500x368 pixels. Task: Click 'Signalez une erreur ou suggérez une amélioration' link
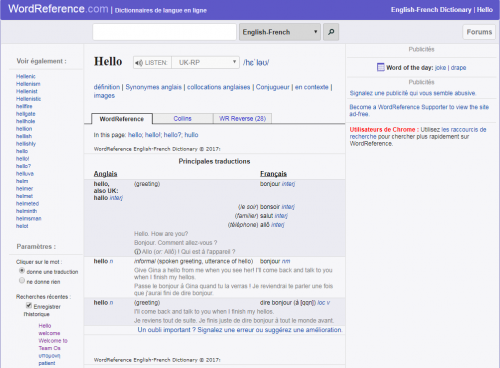pyautogui.click(x=269, y=330)
